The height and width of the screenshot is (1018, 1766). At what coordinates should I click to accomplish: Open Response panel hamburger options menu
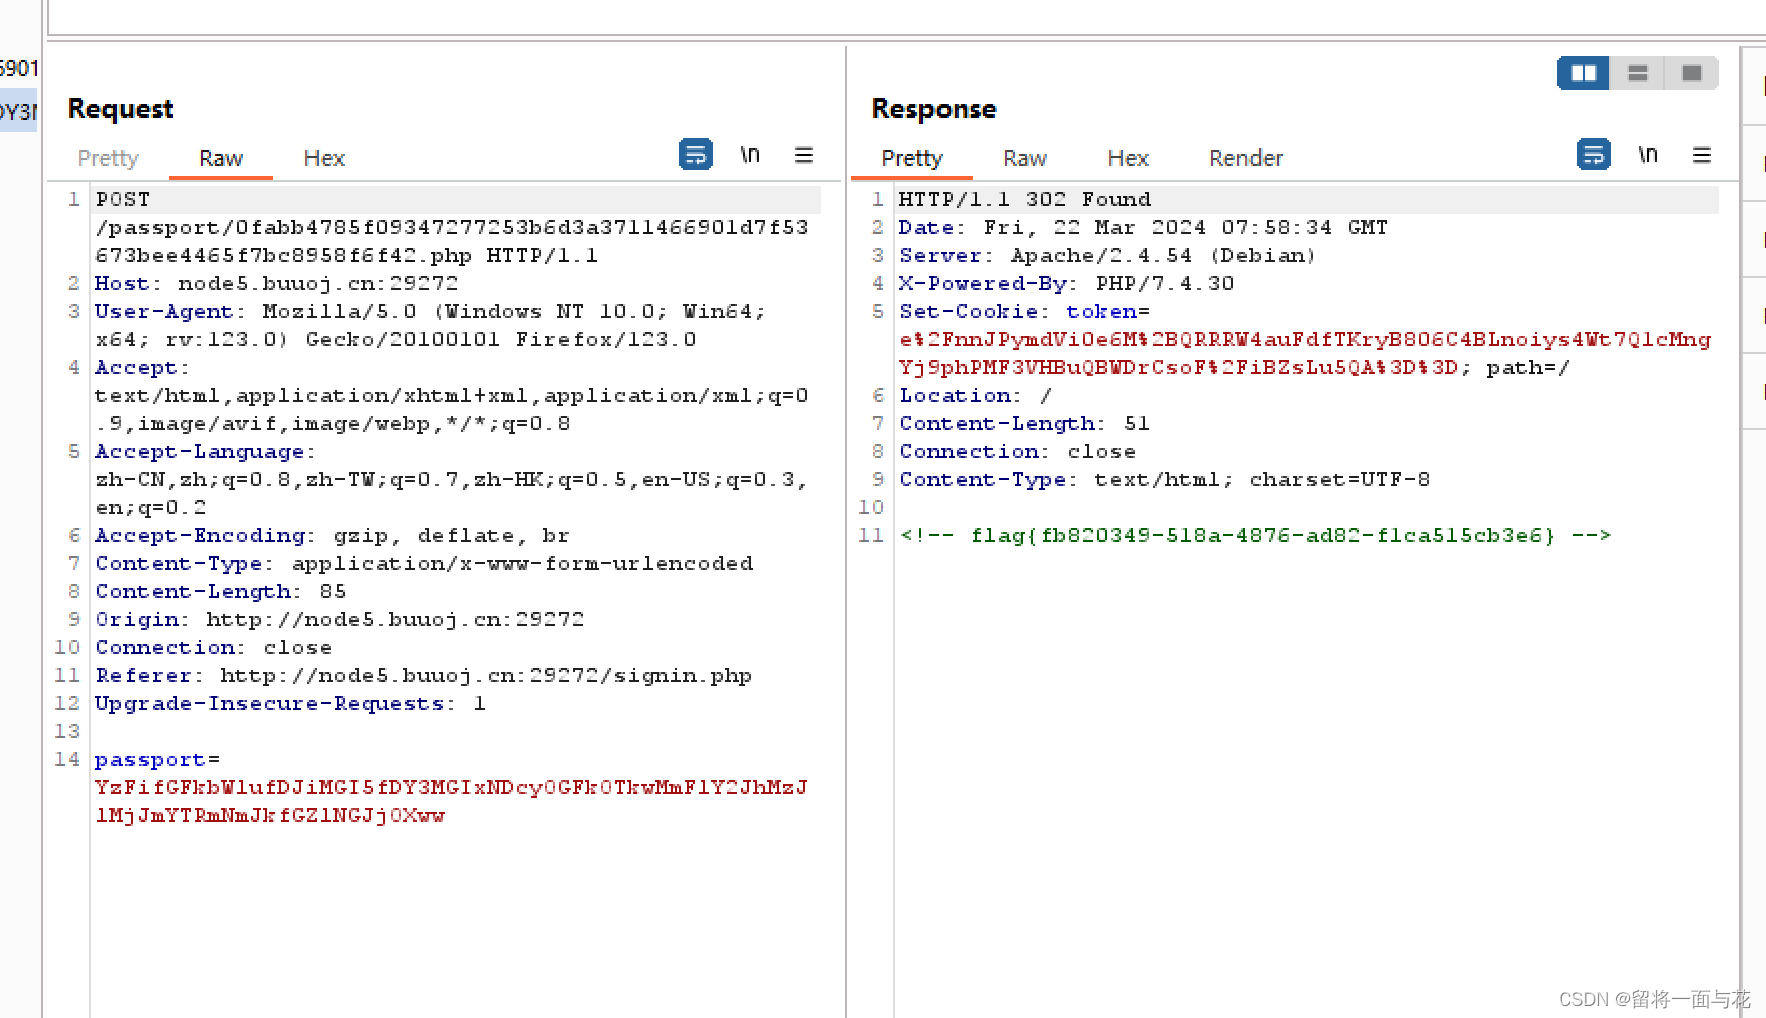1702,154
